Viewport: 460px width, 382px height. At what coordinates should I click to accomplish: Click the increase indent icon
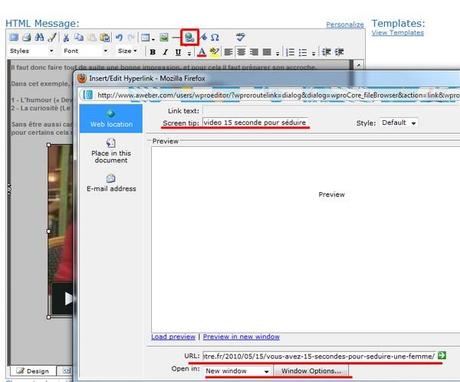(339, 52)
